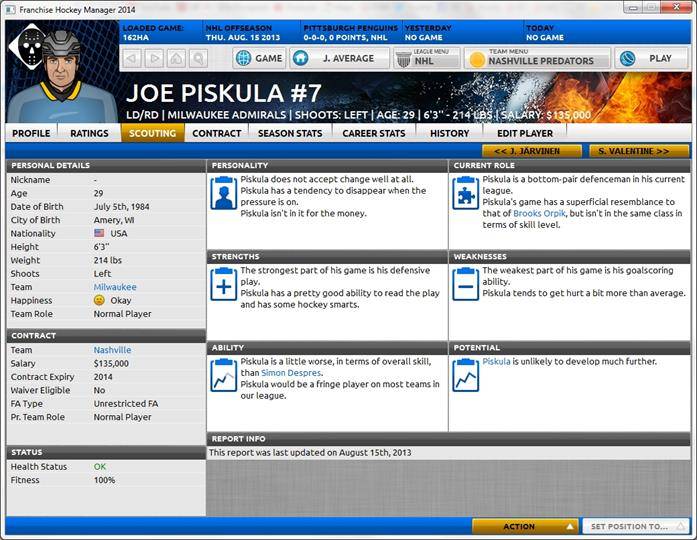Click the Strengths plus clipboard icon
Screen dimensions: 697x540
coord(224,284)
